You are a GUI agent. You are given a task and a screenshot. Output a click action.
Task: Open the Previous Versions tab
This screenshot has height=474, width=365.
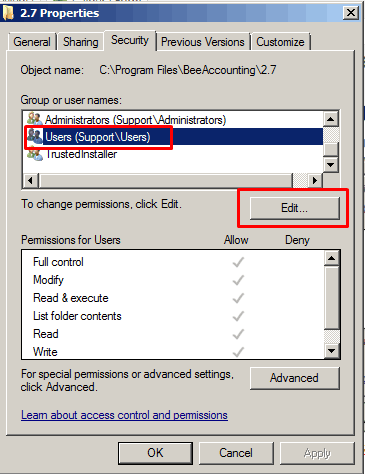pos(203,42)
